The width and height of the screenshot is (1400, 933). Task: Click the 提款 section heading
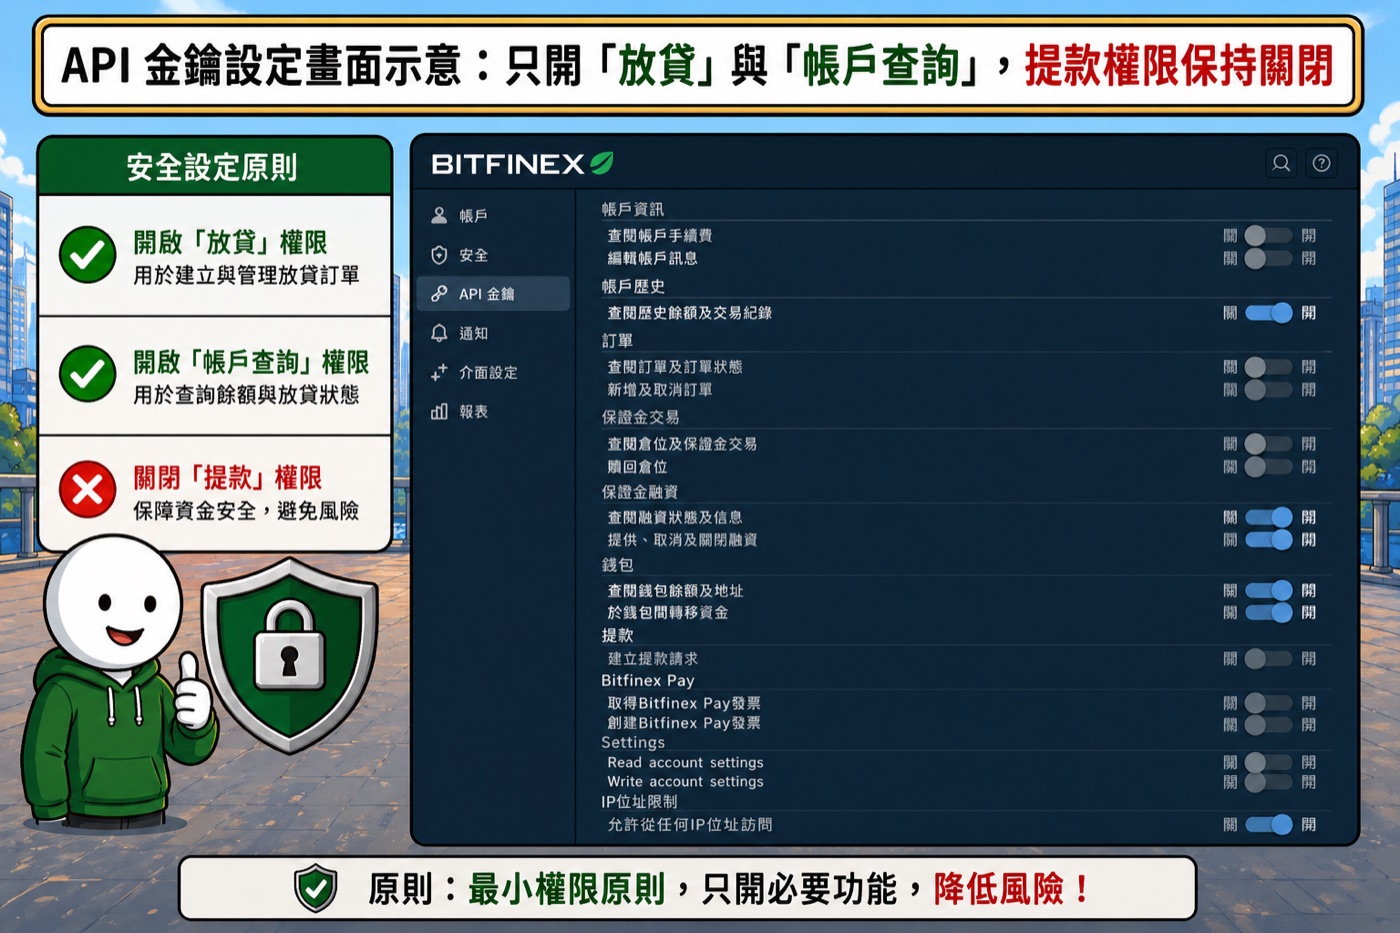pos(617,635)
